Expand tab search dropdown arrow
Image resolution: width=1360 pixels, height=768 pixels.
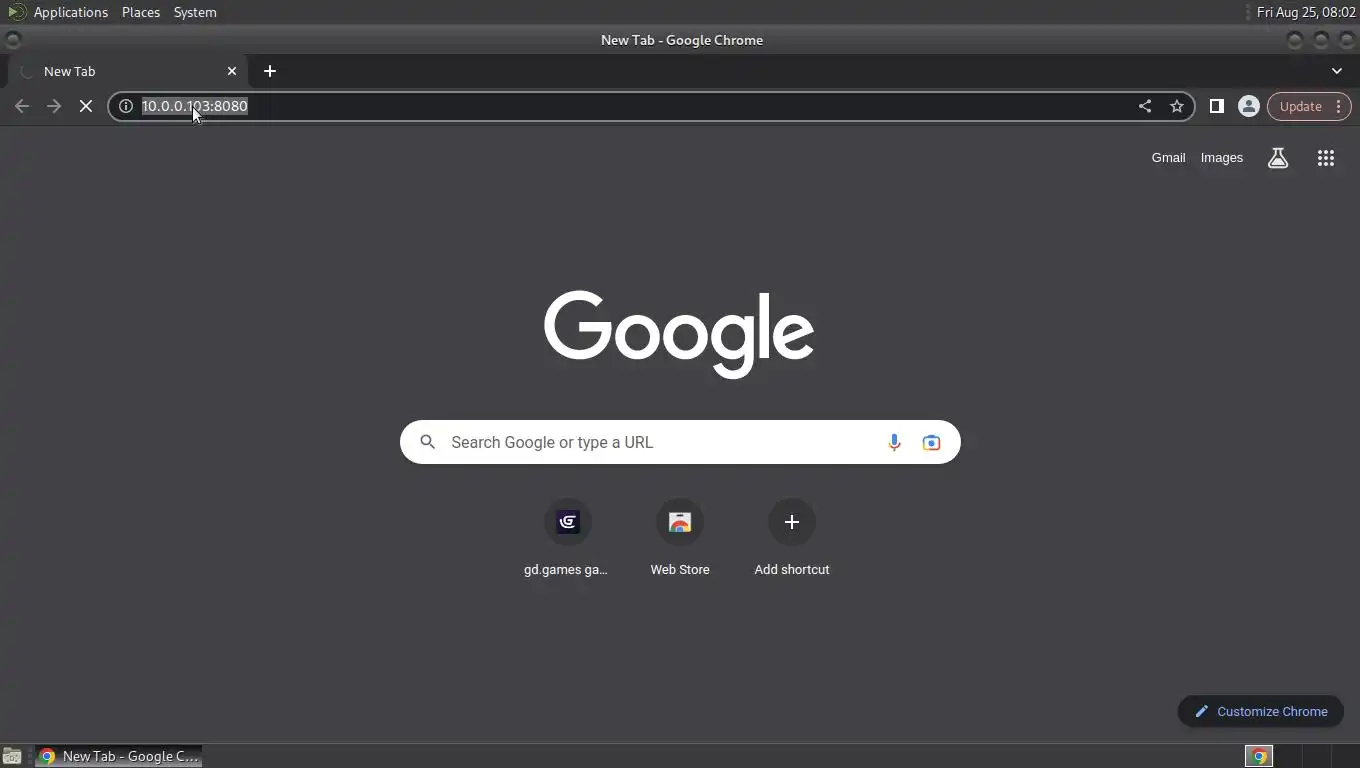(x=1337, y=71)
